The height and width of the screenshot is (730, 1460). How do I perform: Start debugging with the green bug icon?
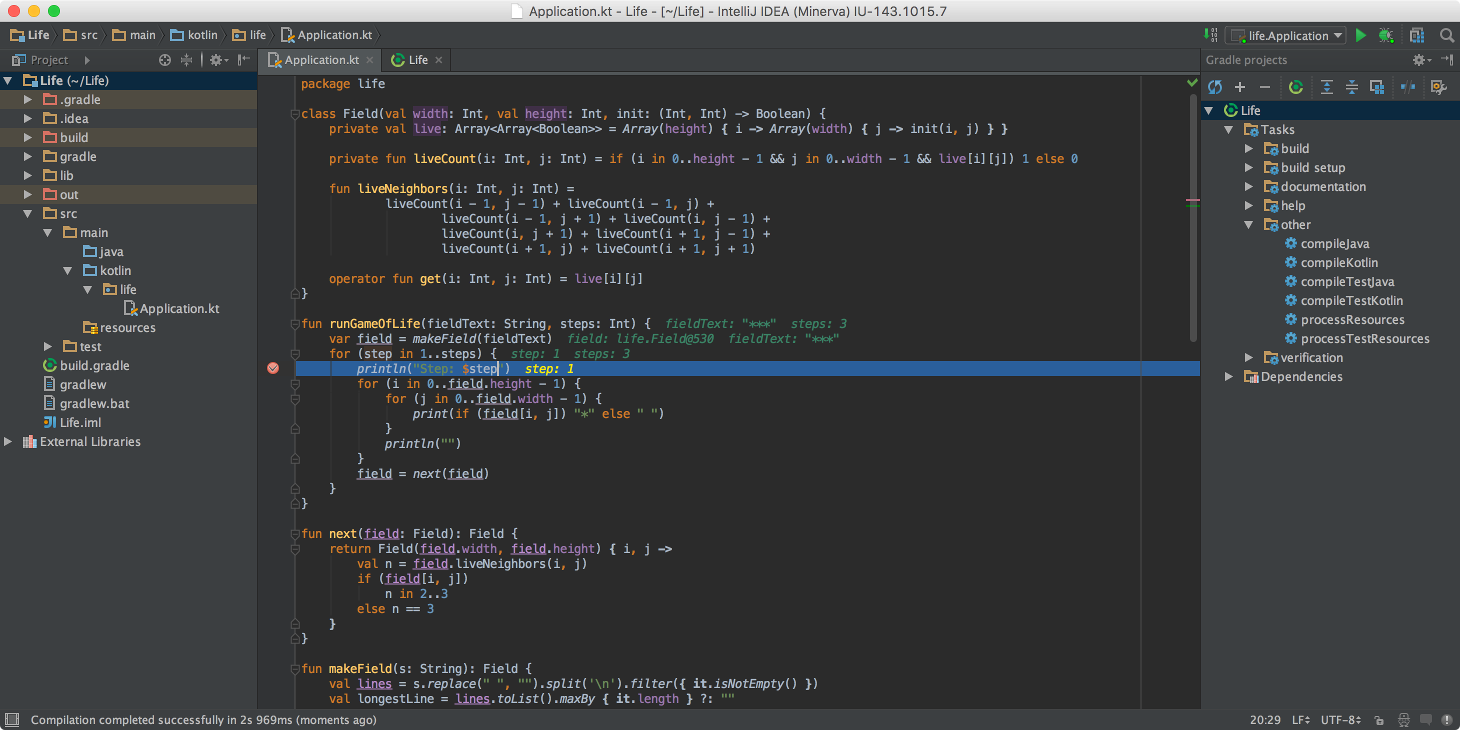tap(1385, 35)
